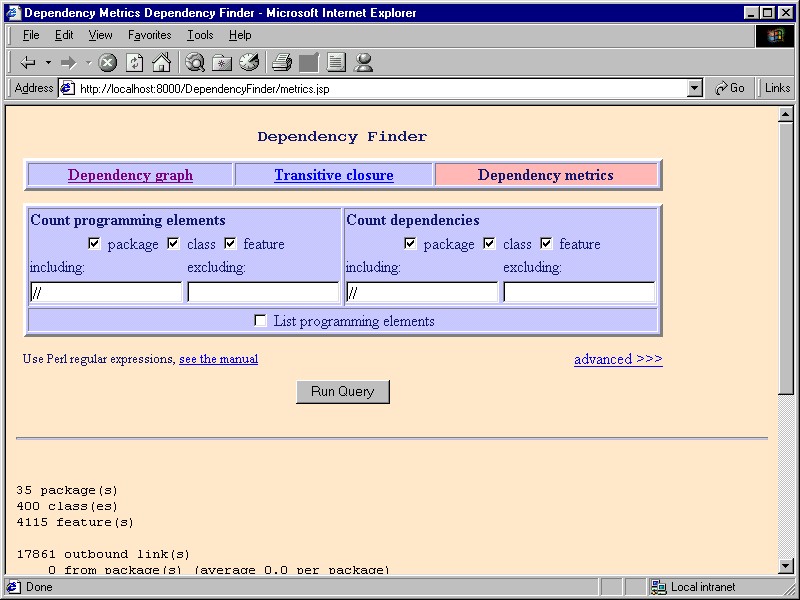Viewport: 800px width, 600px height.
Task: Click the Discuss toolbar icon
Action: click(x=336, y=62)
